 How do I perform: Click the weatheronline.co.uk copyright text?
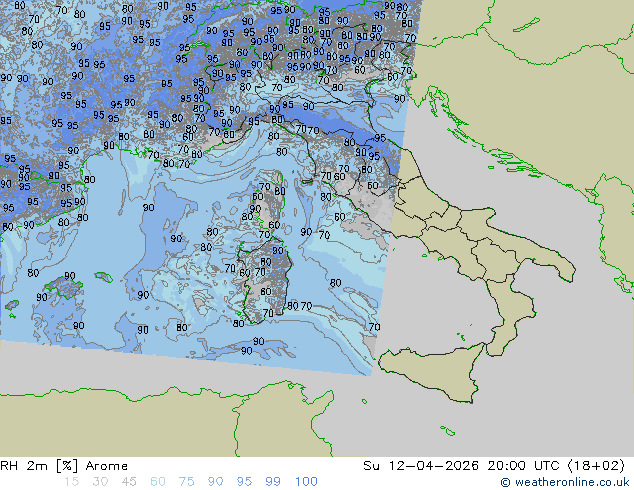(x=564, y=482)
